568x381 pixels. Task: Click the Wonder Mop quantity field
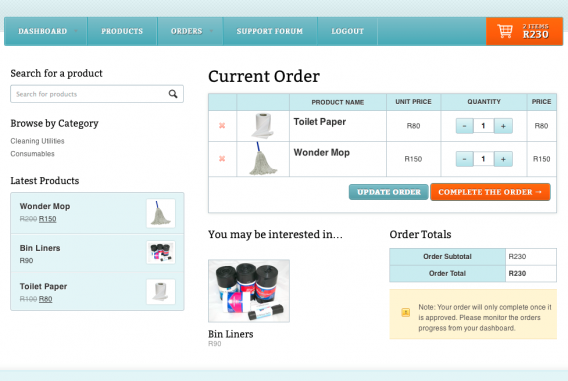484,159
